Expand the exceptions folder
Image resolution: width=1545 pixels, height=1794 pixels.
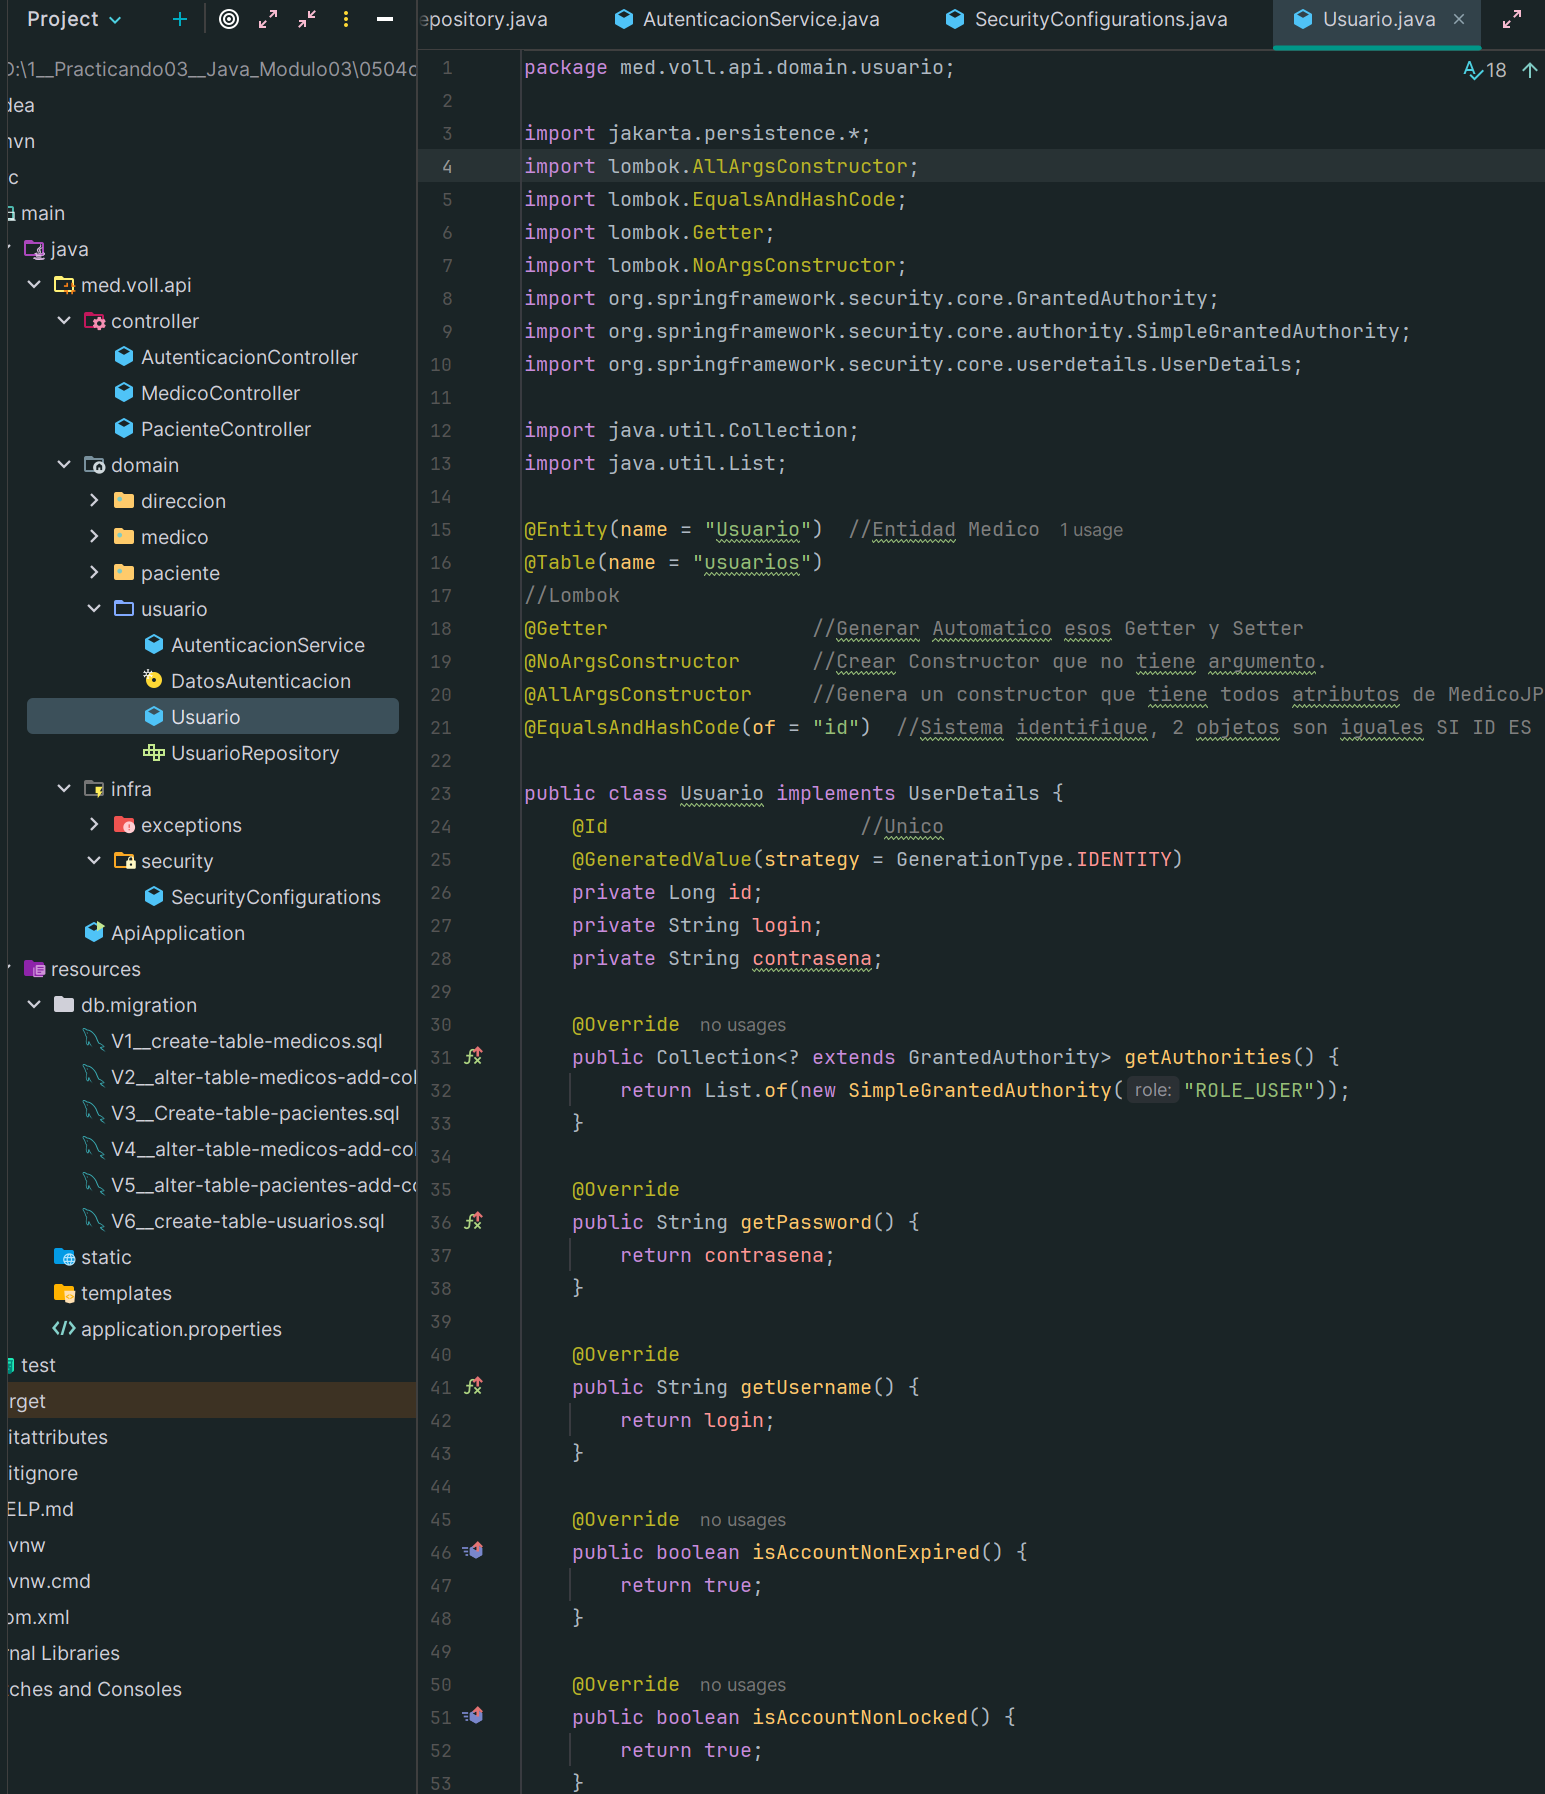click(x=94, y=825)
